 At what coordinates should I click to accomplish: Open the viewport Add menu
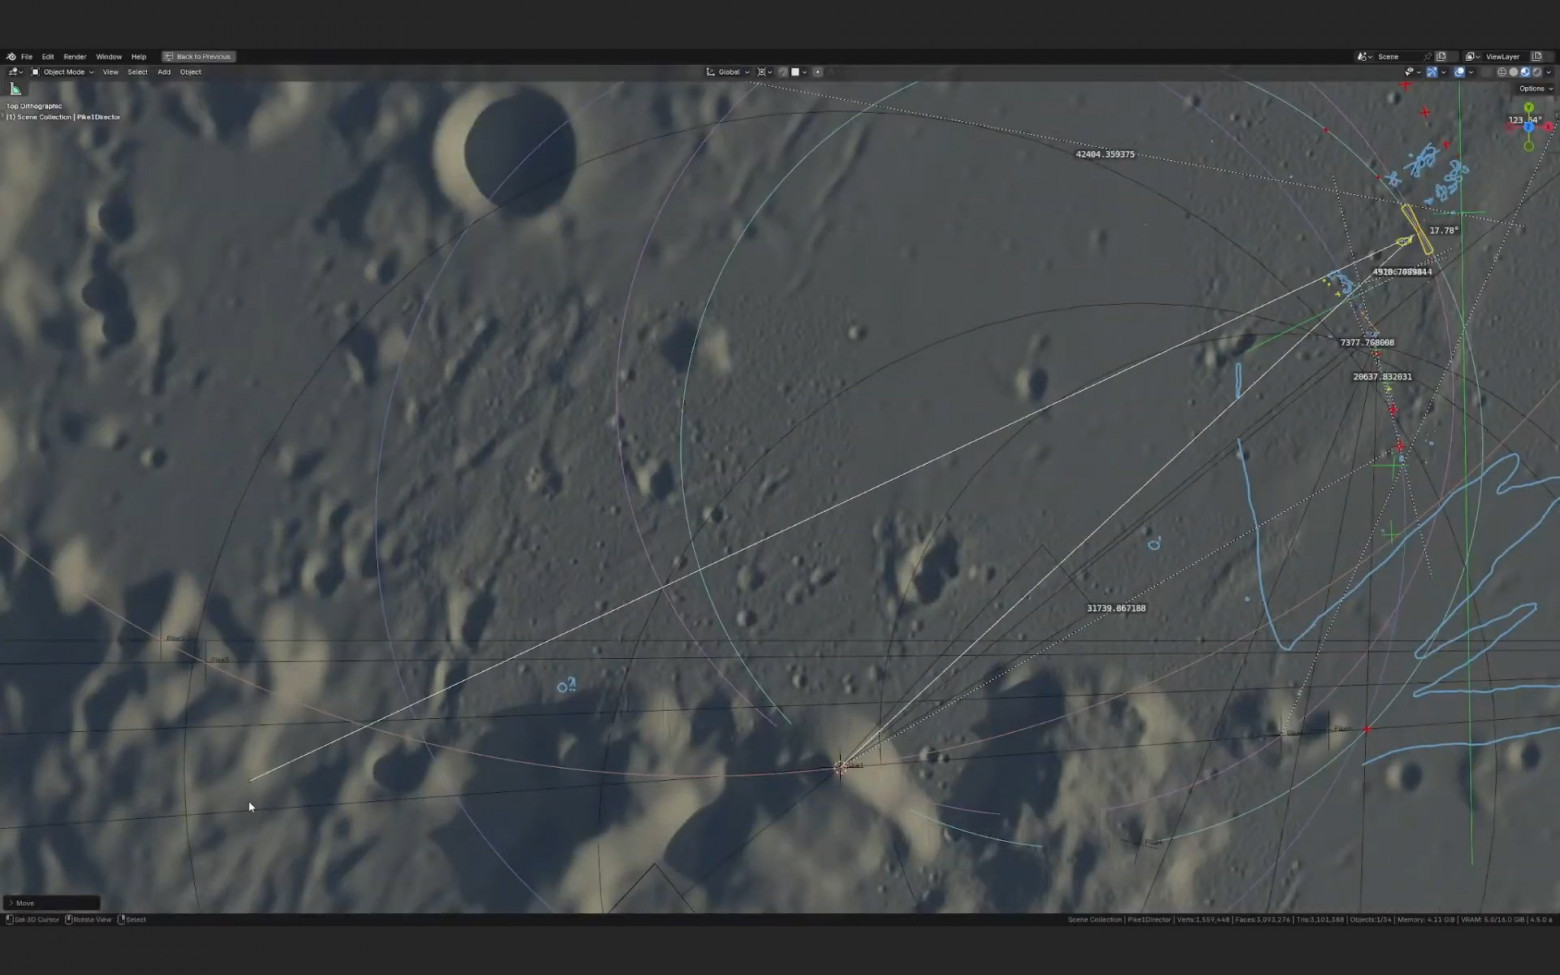164,72
